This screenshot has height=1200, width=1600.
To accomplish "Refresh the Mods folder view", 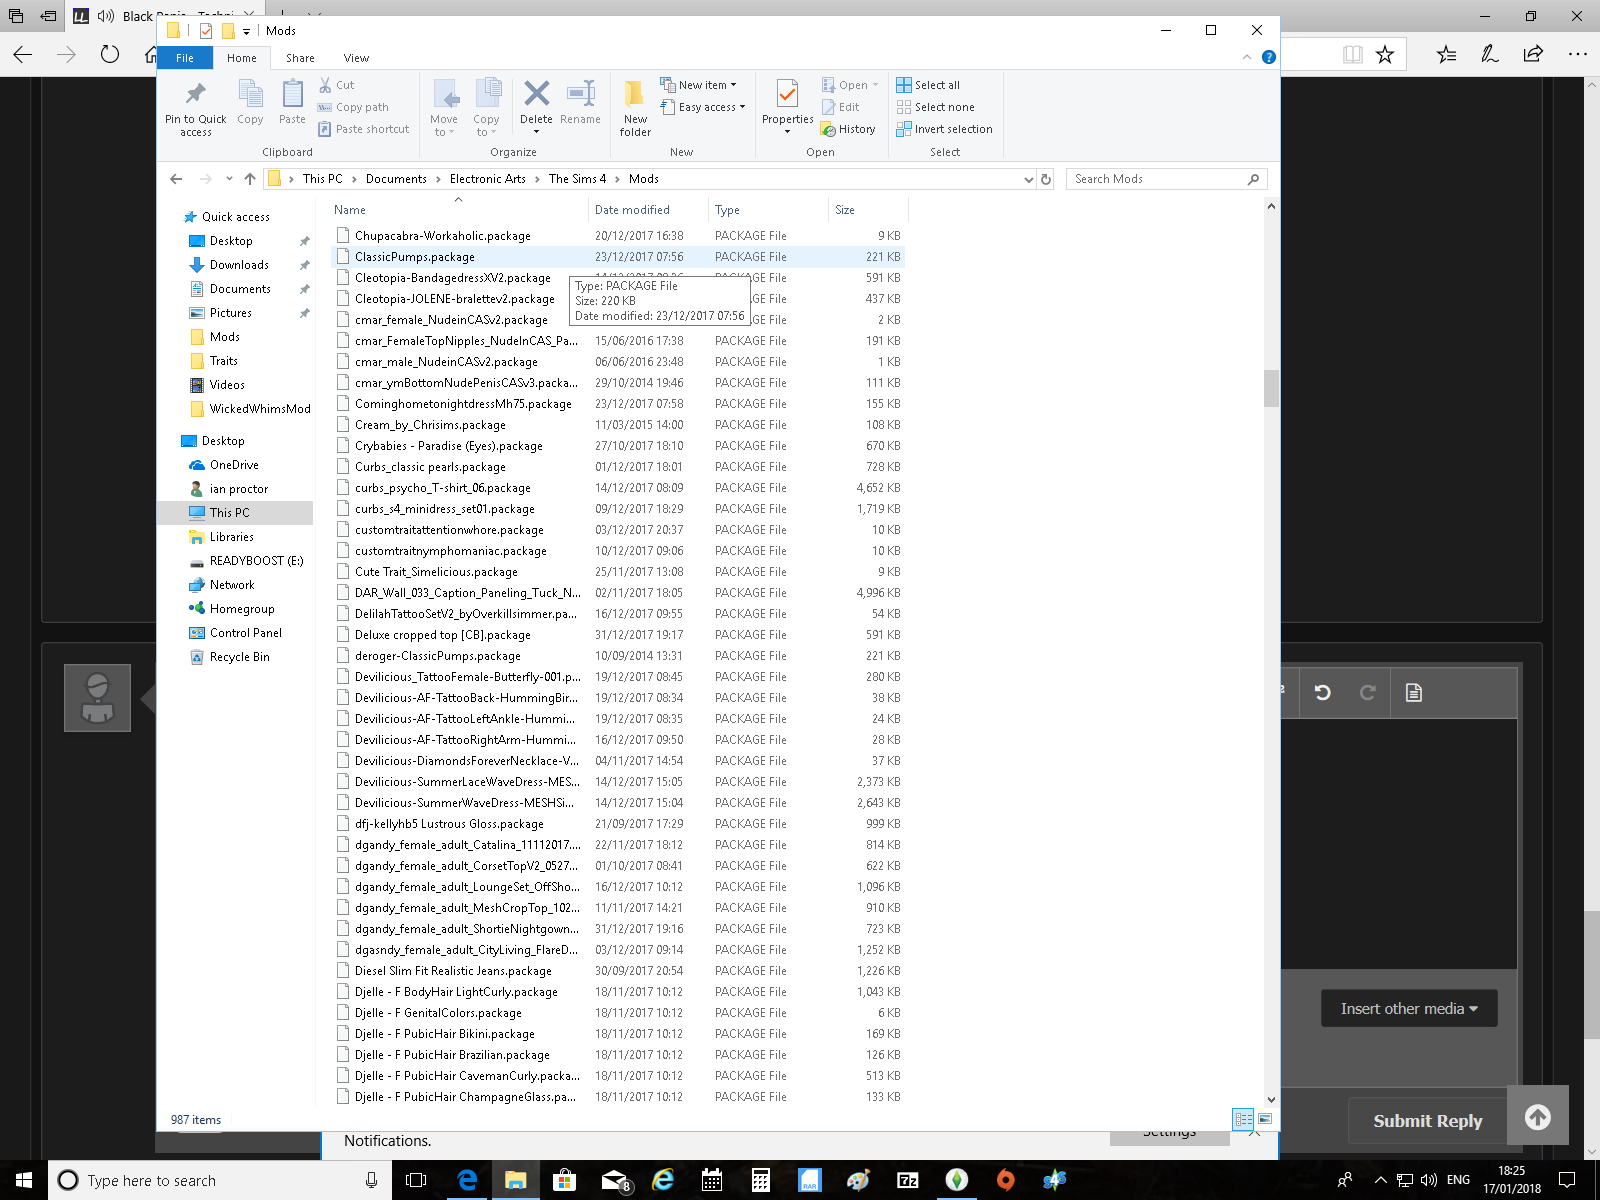I will click(1046, 179).
